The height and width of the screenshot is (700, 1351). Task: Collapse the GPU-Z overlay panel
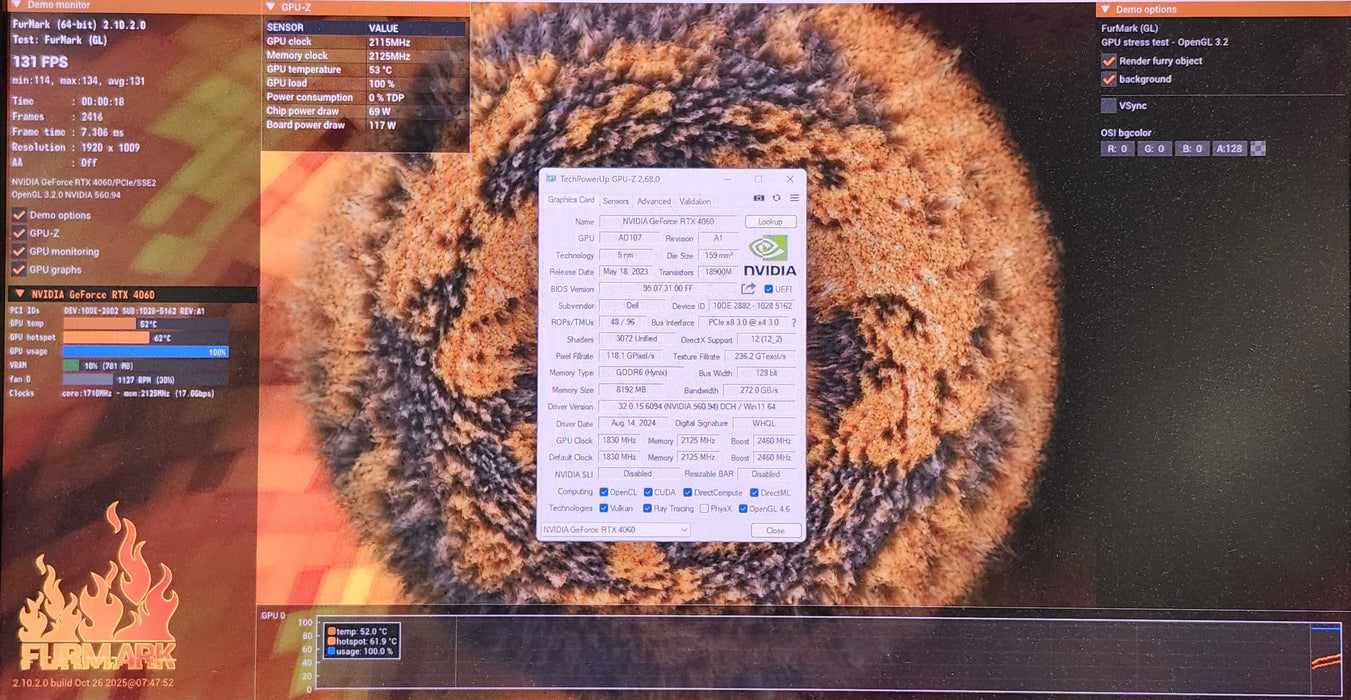(271, 8)
